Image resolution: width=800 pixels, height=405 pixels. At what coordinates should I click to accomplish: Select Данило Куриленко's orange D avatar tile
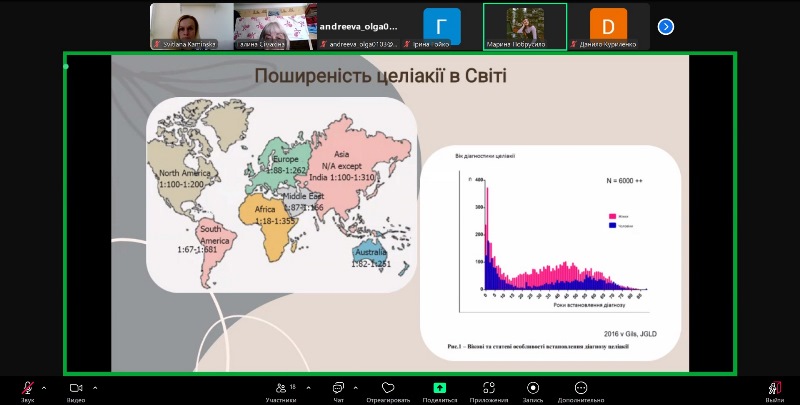(608, 26)
